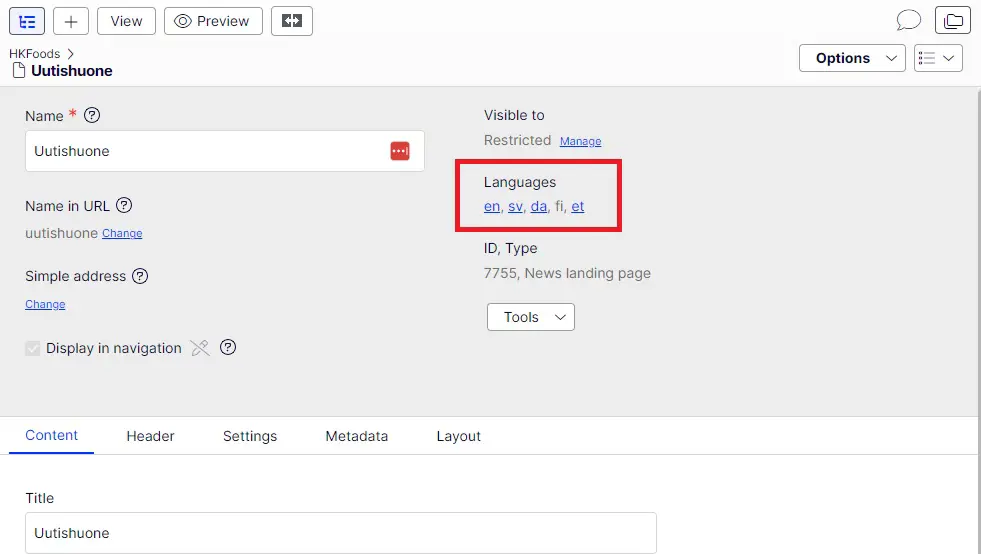Click the red icon in Name field
The image size is (981, 554).
(400, 151)
